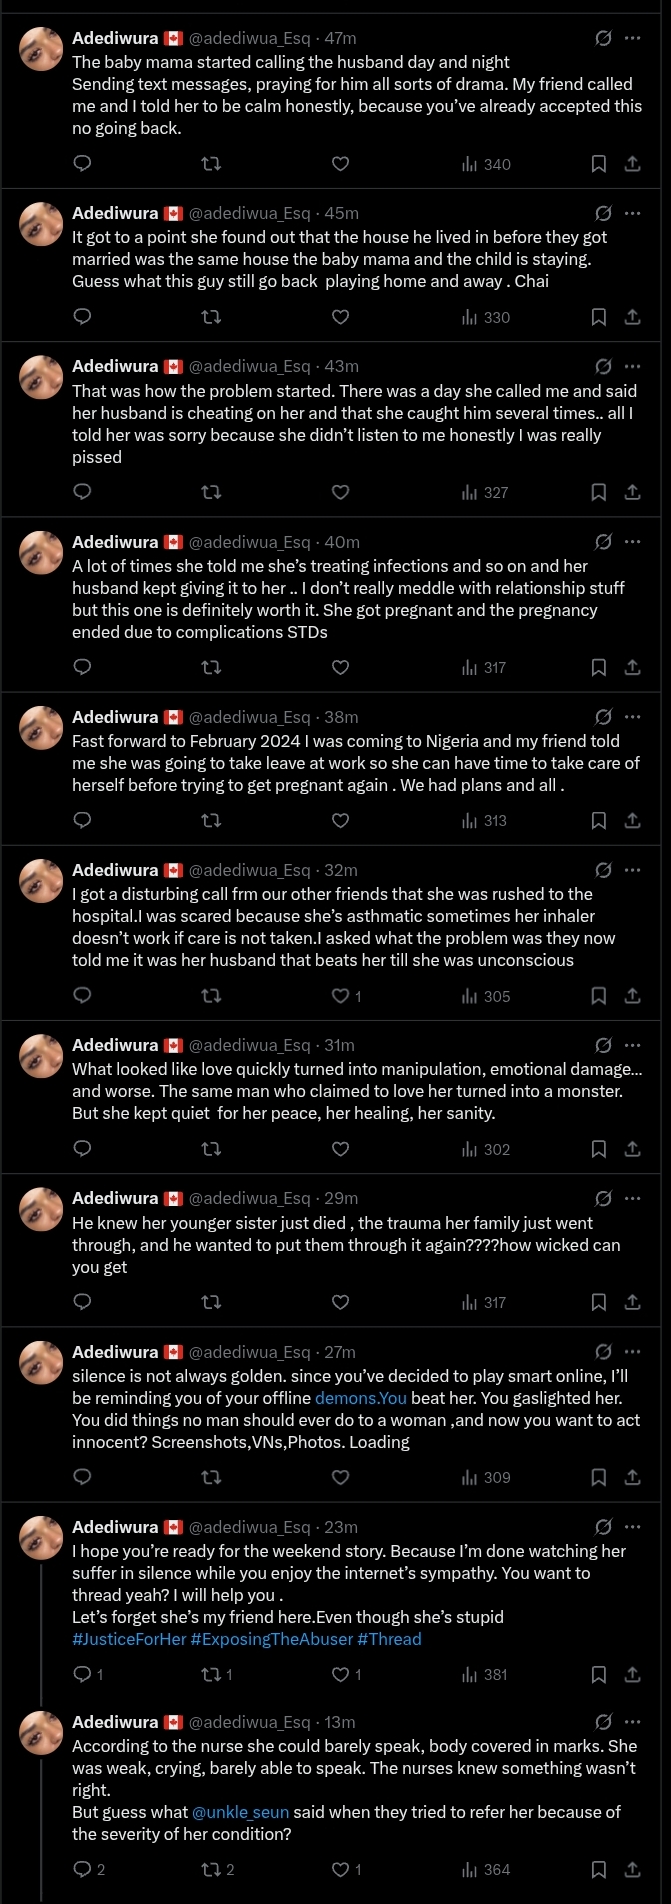The height and width of the screenshot is (1904, 671).
Task: Repost the 'playing home and away' tweet
Action: [211, 317]
